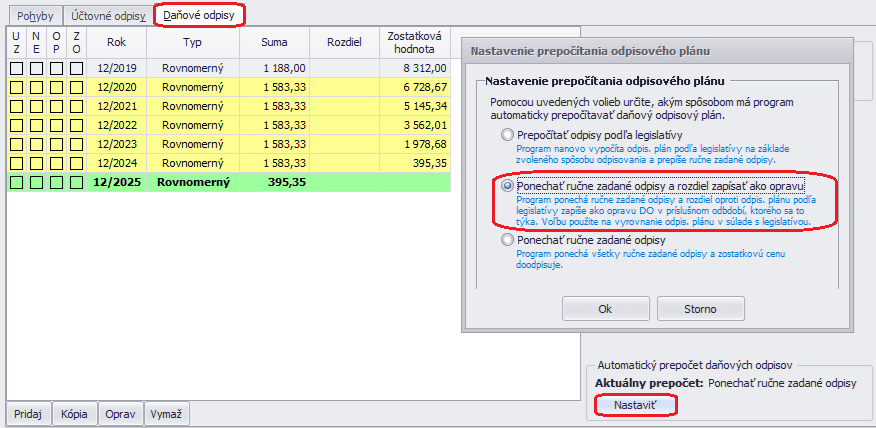Select the last Ponechať ručne zadané odpisy radio

pos(508,241)
